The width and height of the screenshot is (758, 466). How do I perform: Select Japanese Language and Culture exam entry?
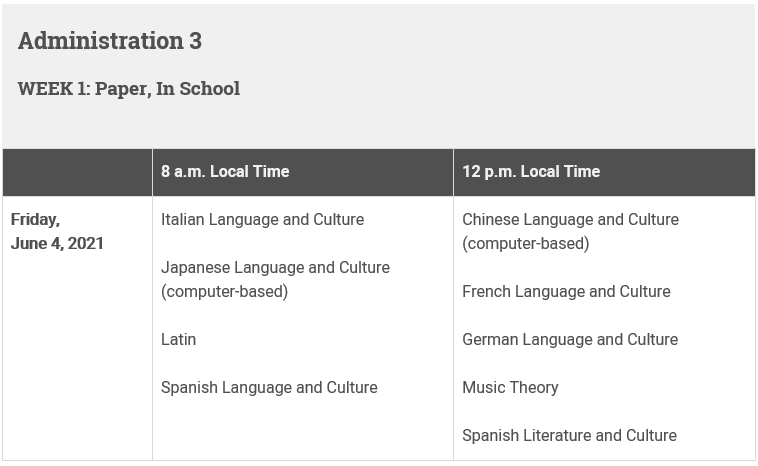[276, 279]
